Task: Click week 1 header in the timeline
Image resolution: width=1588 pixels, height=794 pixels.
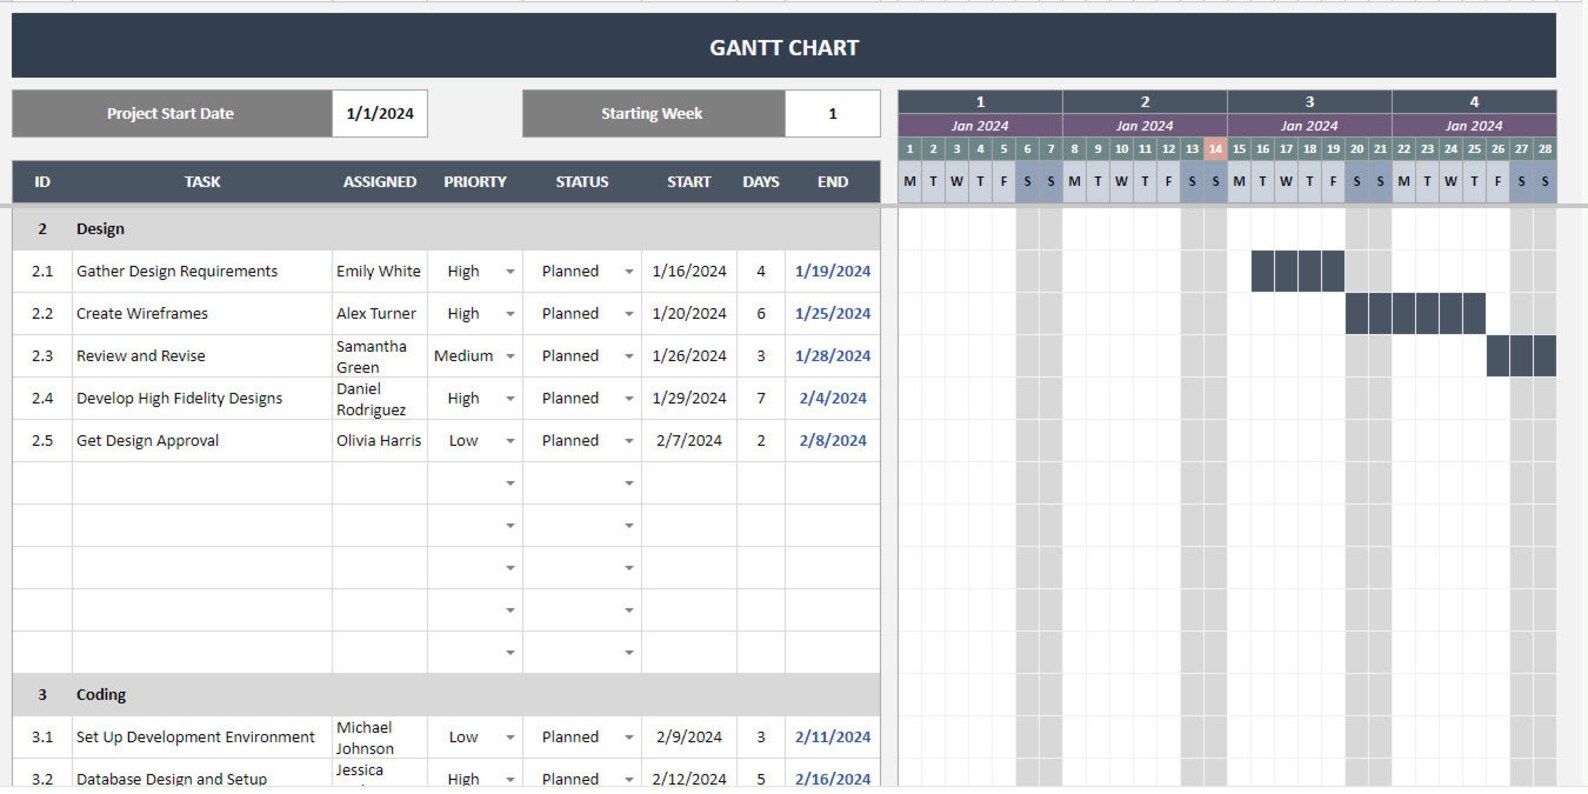Action: (980, 102)
